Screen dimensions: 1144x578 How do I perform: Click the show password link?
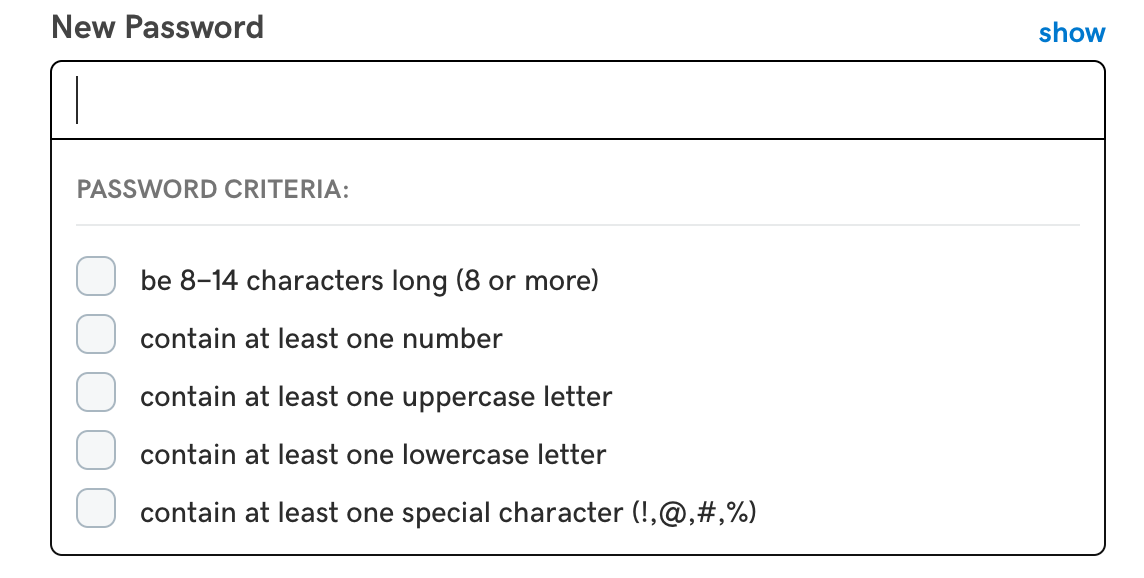pos(1071,33)
